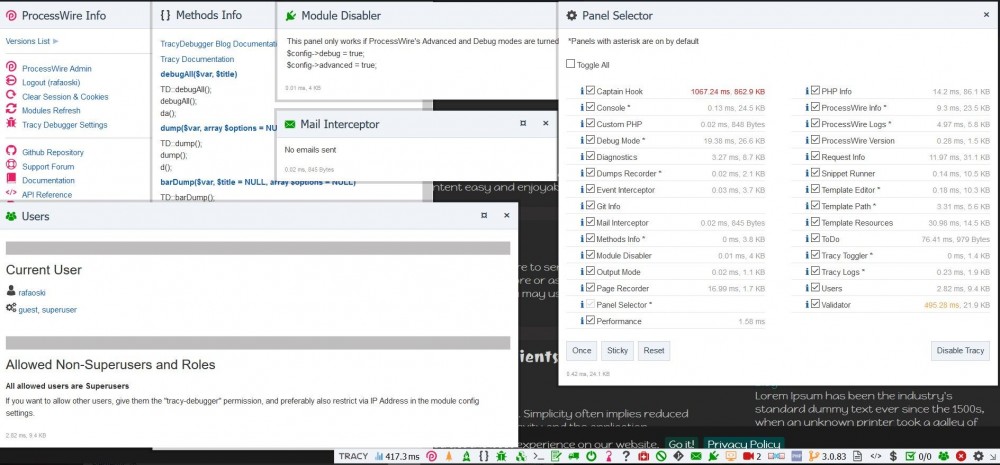Uncheck the PHP Info panel checkbox
Screen dimensions: 1000x465
point(816,91)
